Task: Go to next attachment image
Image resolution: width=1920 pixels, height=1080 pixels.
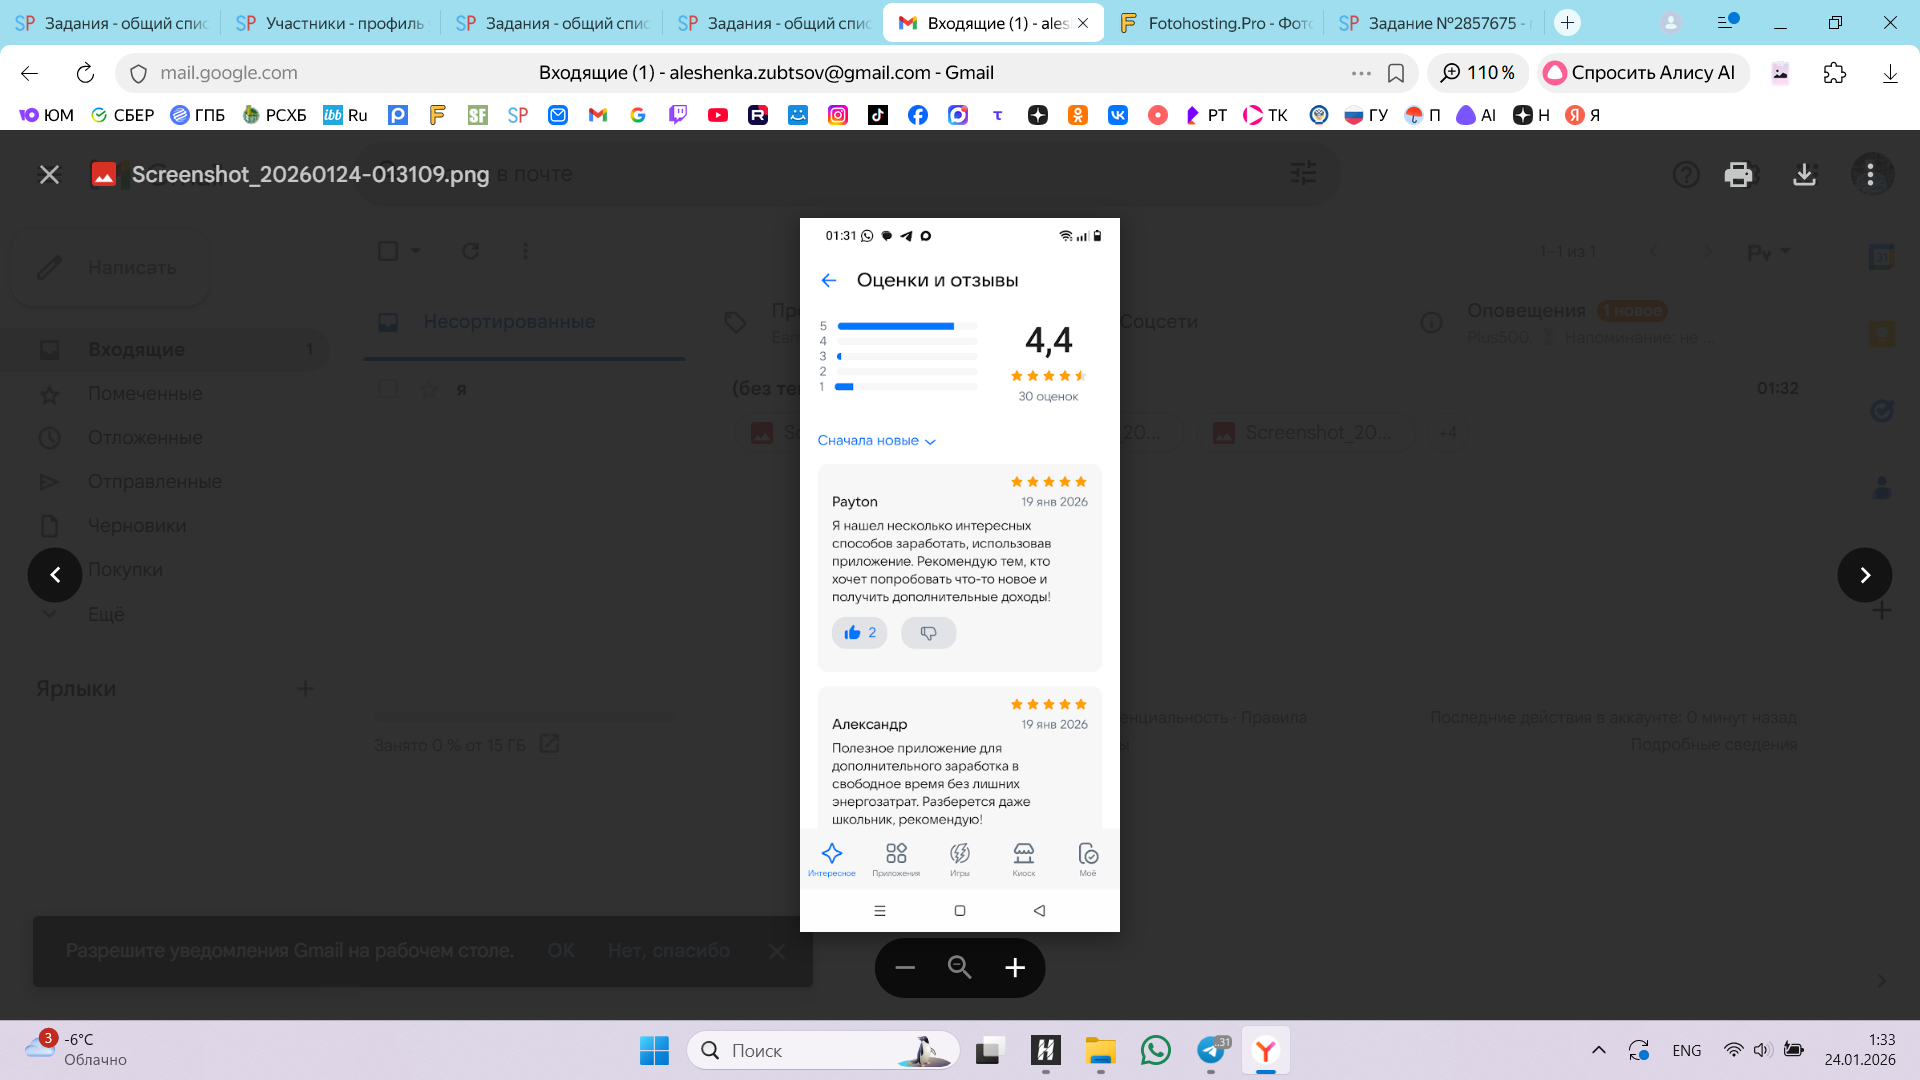Action: click(x=1864, y=575)
